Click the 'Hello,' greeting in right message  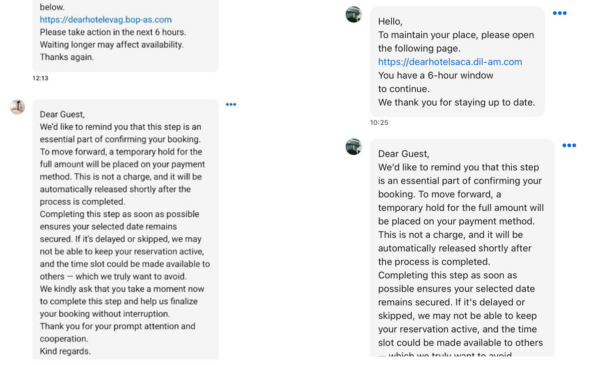tap(390, 21)
